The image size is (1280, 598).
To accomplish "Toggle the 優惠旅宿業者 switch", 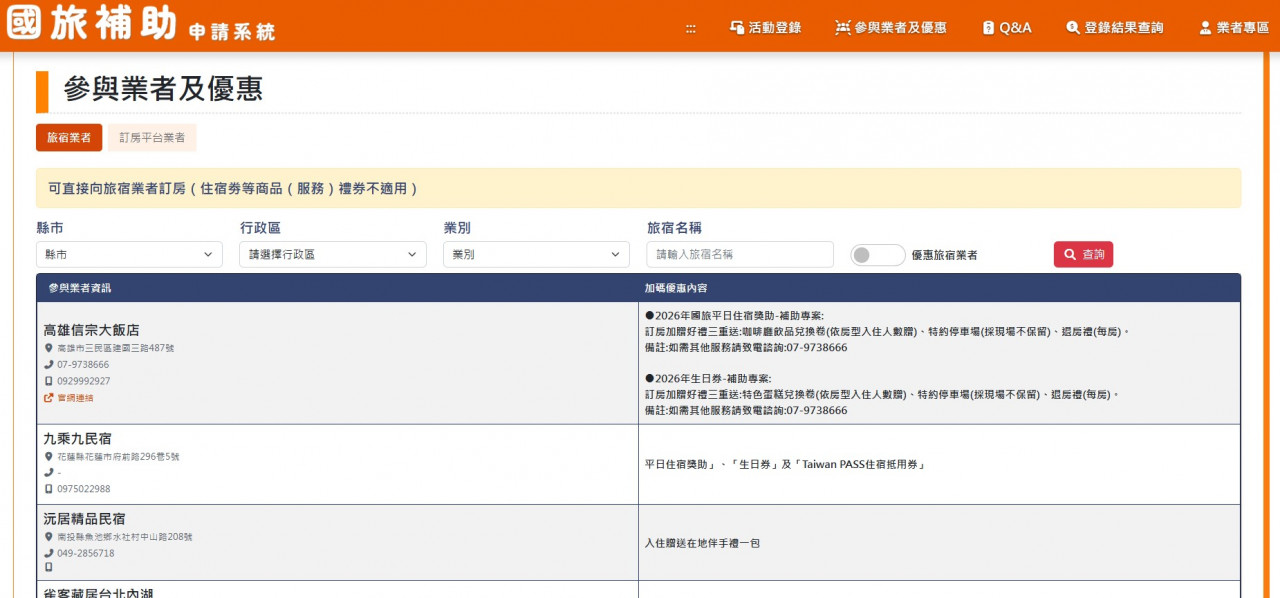I will [878, 255].
